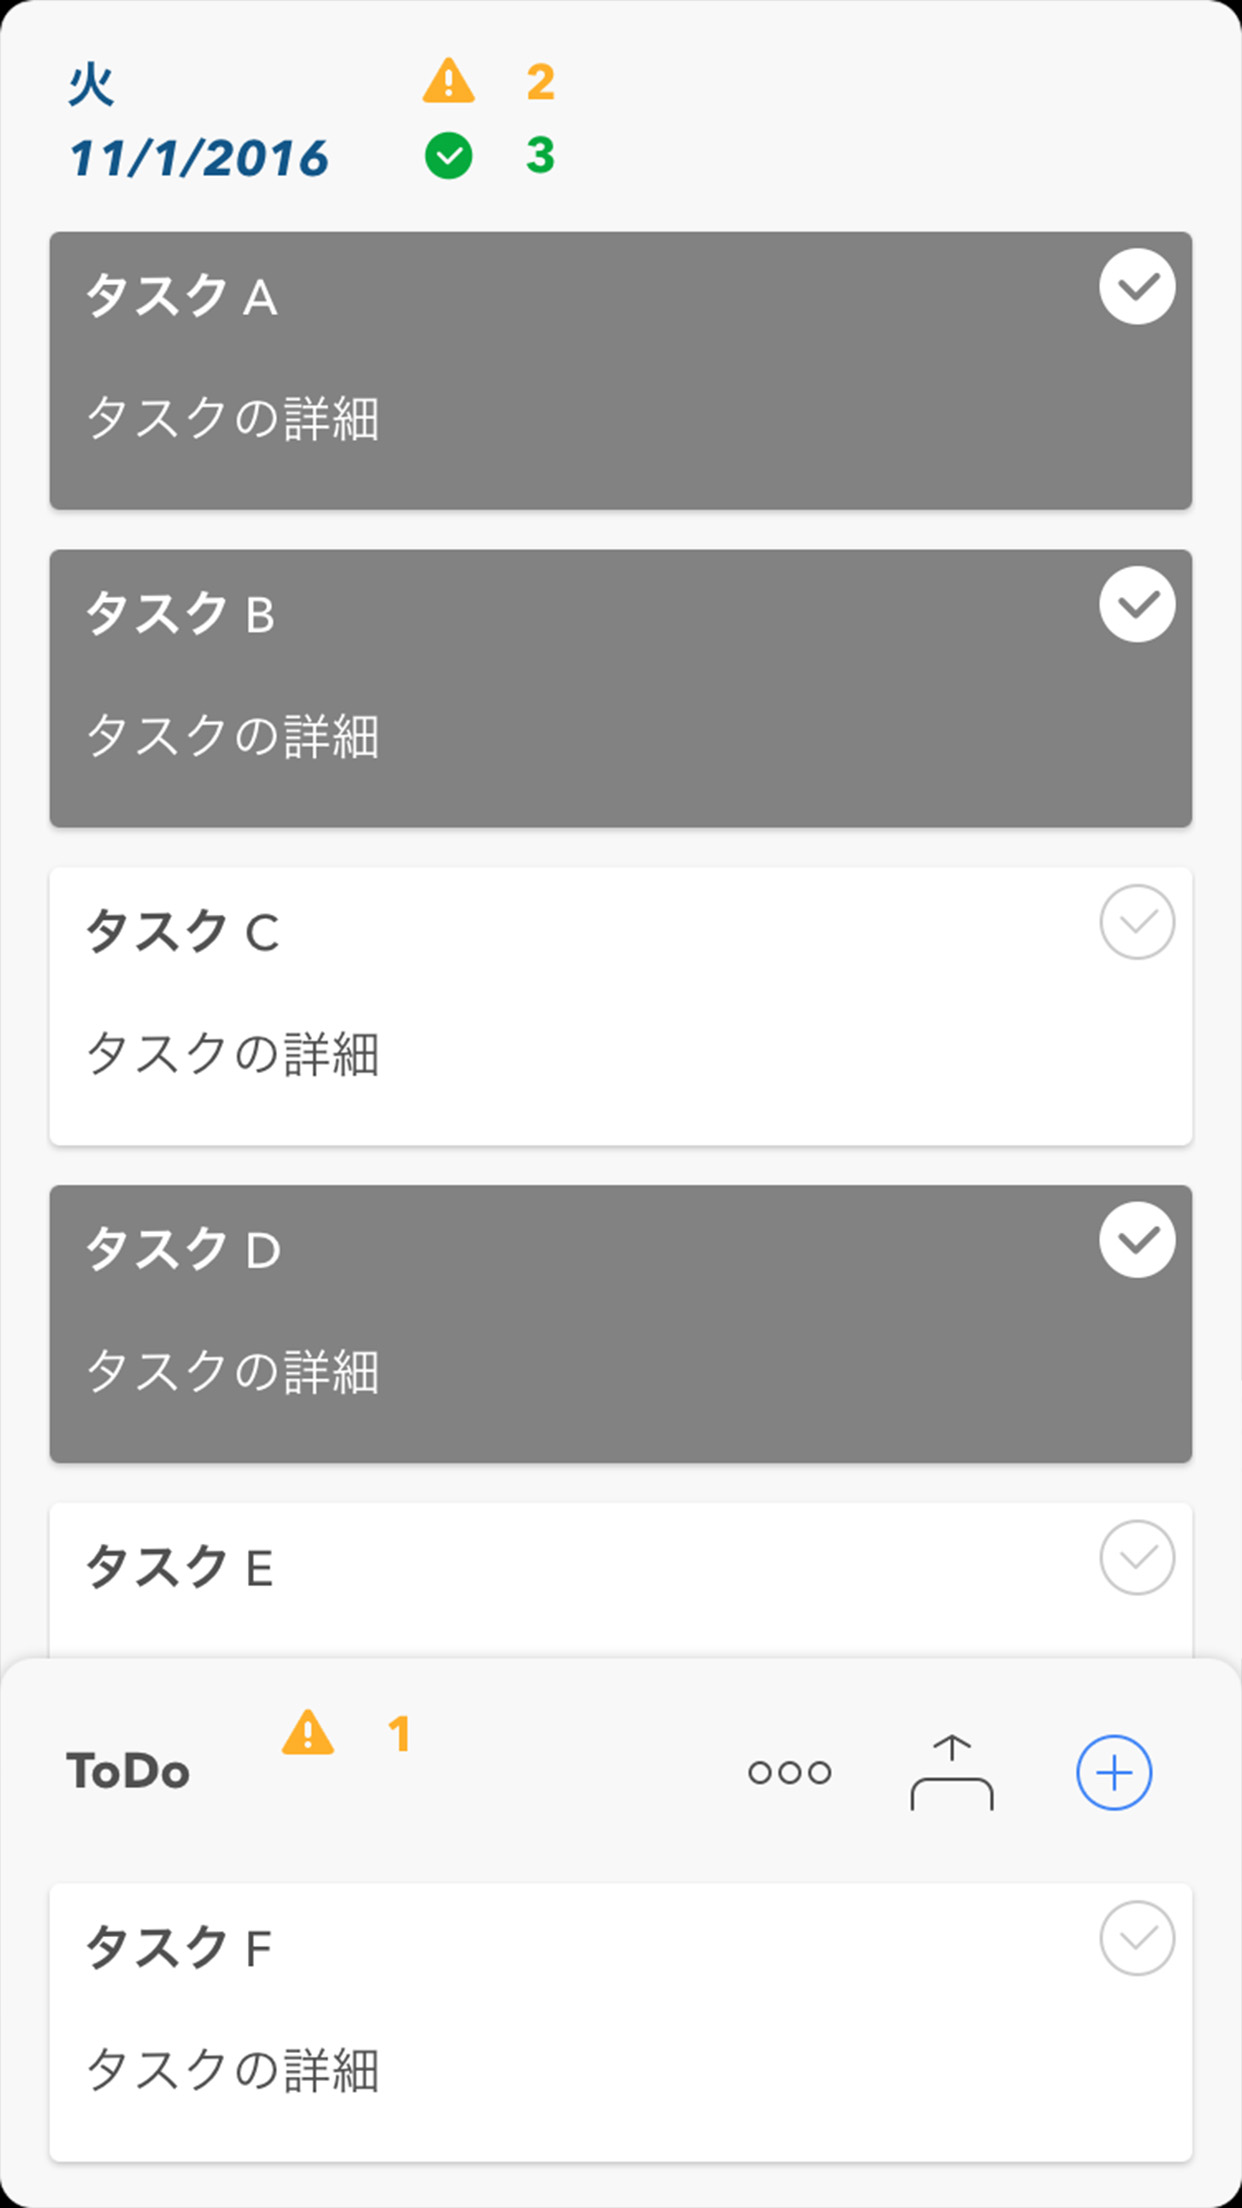Click the green completed count 3
This screenshot has height=2208, width=1242.
(540, 156)
